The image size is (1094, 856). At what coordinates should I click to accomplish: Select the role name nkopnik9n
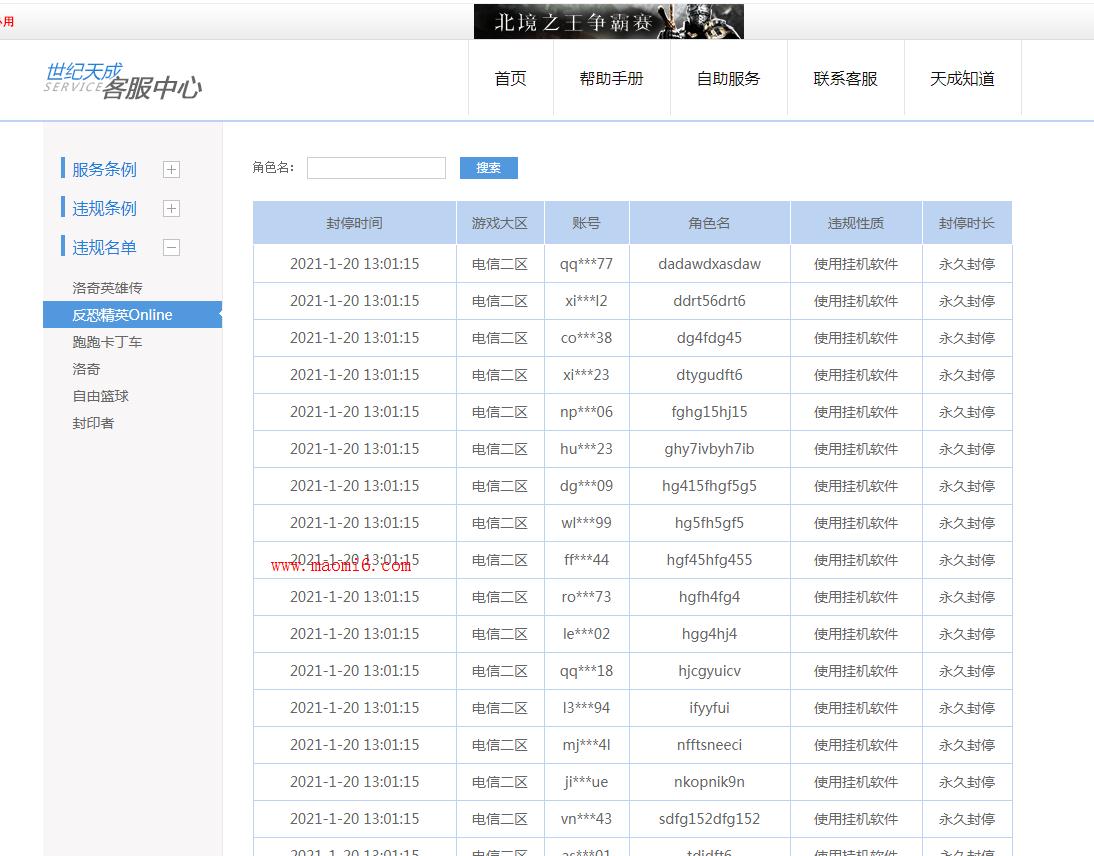click(710, 782)
